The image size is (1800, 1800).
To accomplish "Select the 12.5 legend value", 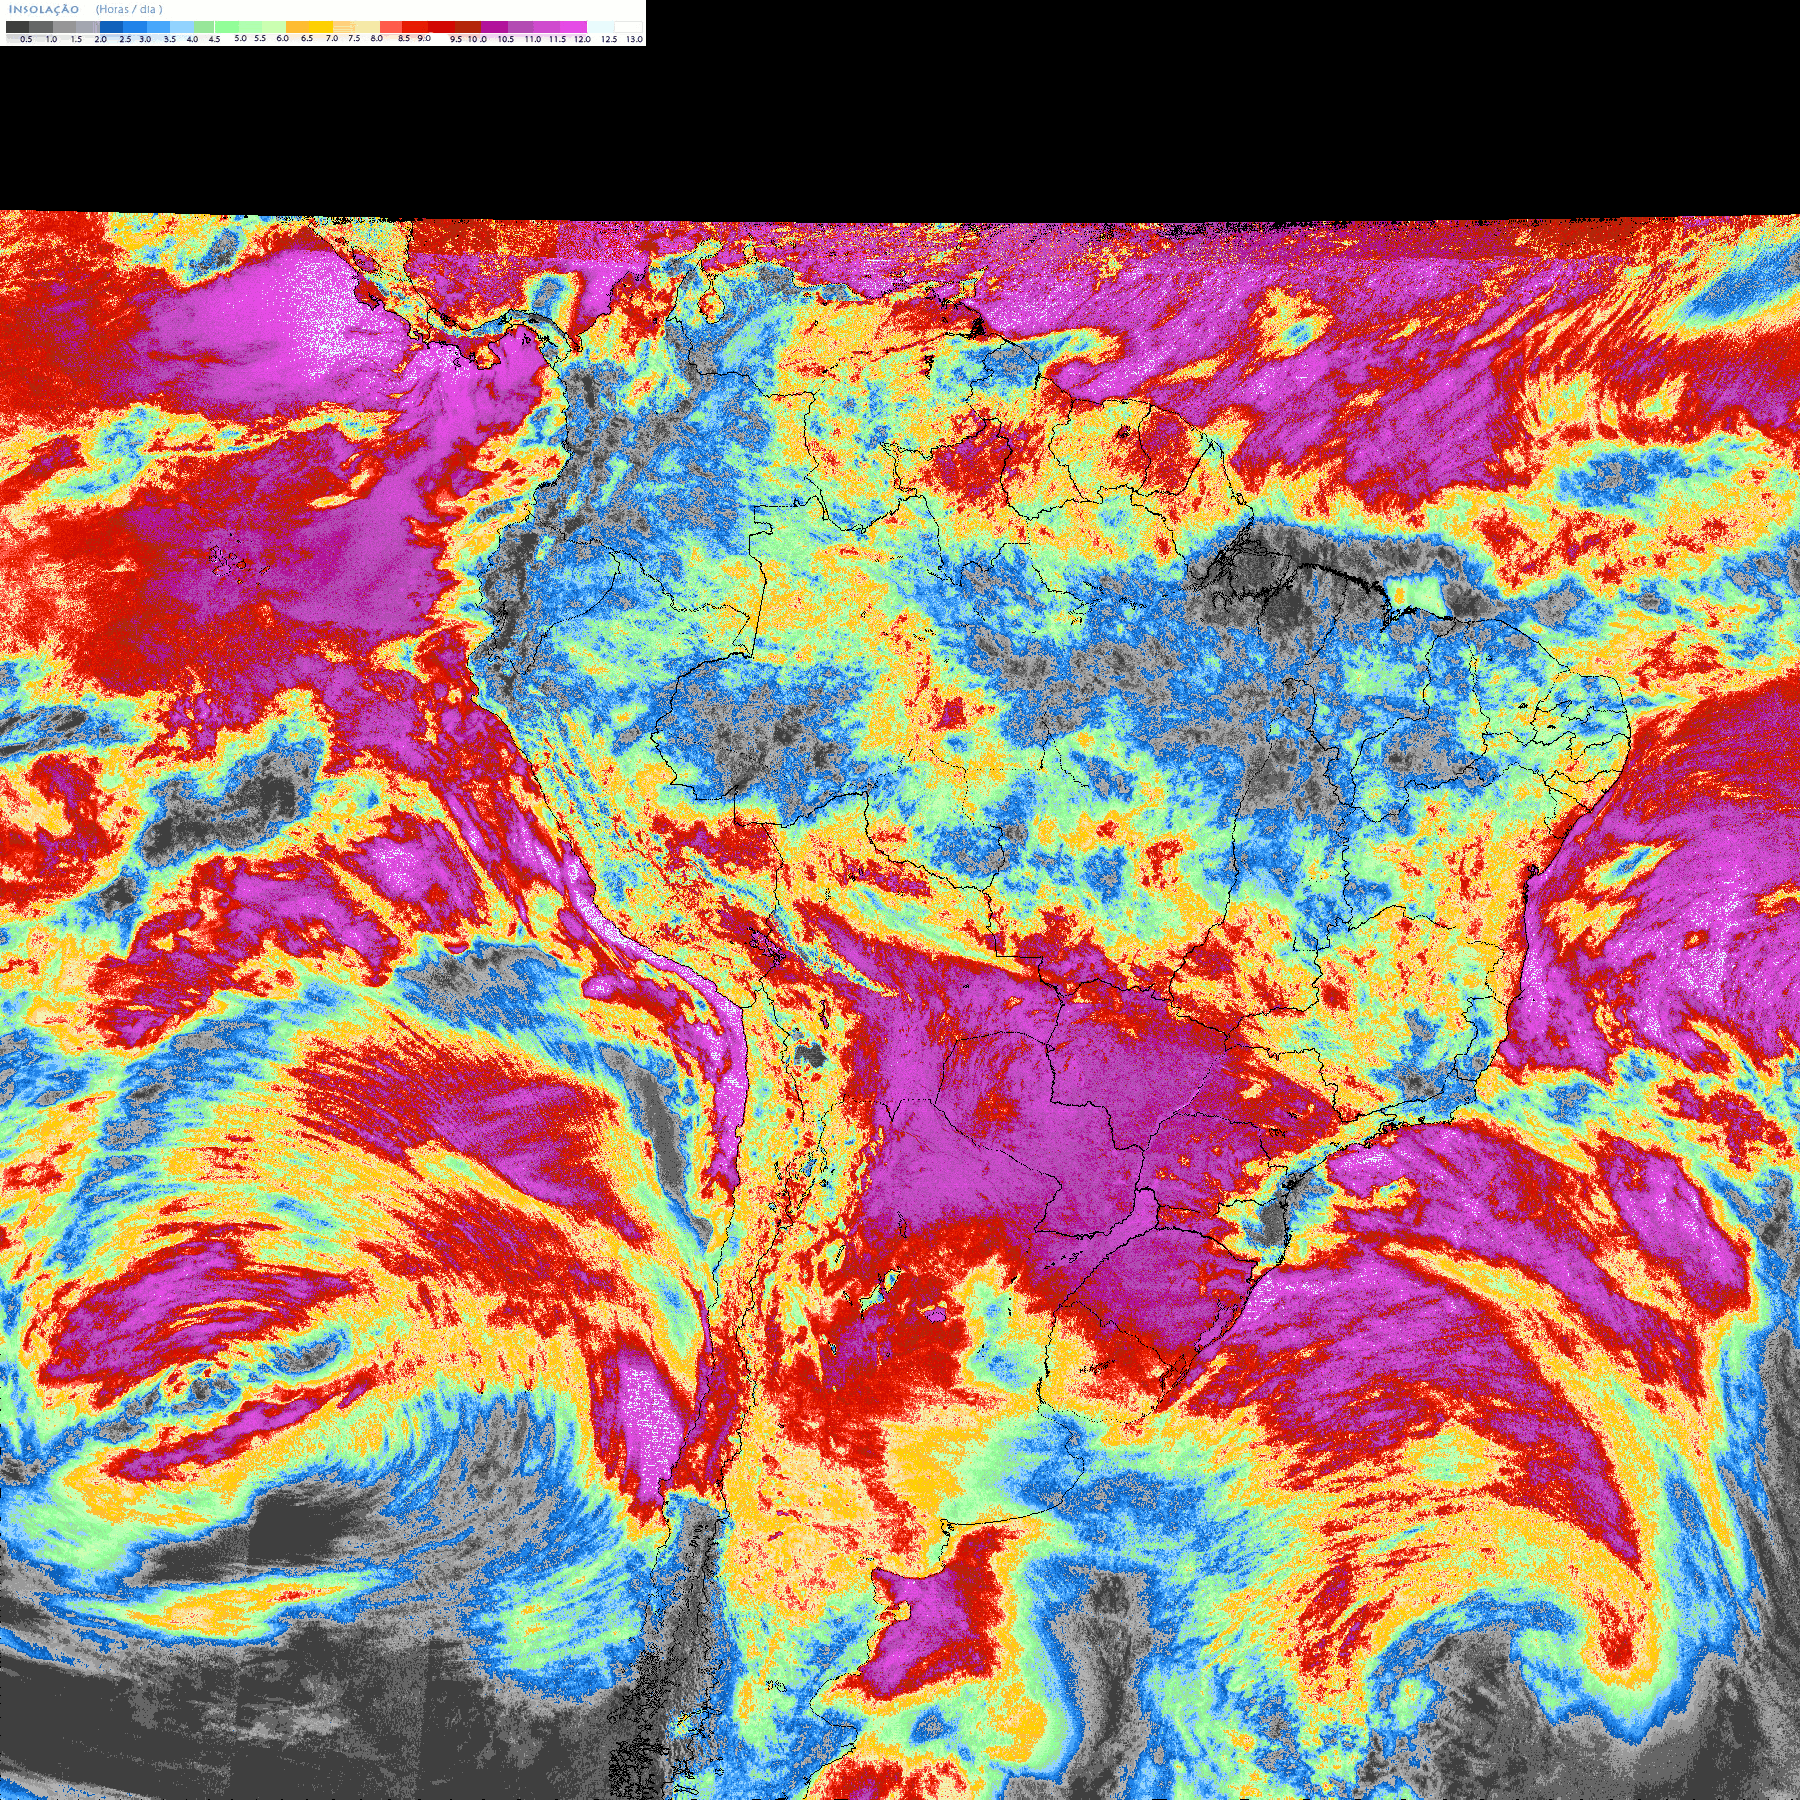I will 609,39.
